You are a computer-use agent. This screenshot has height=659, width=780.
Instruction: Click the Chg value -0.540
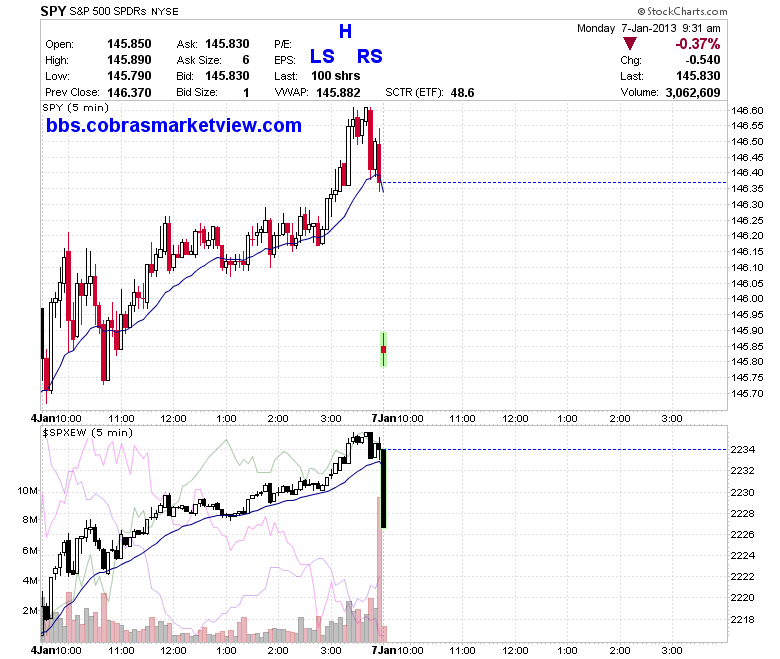(703, 60)
